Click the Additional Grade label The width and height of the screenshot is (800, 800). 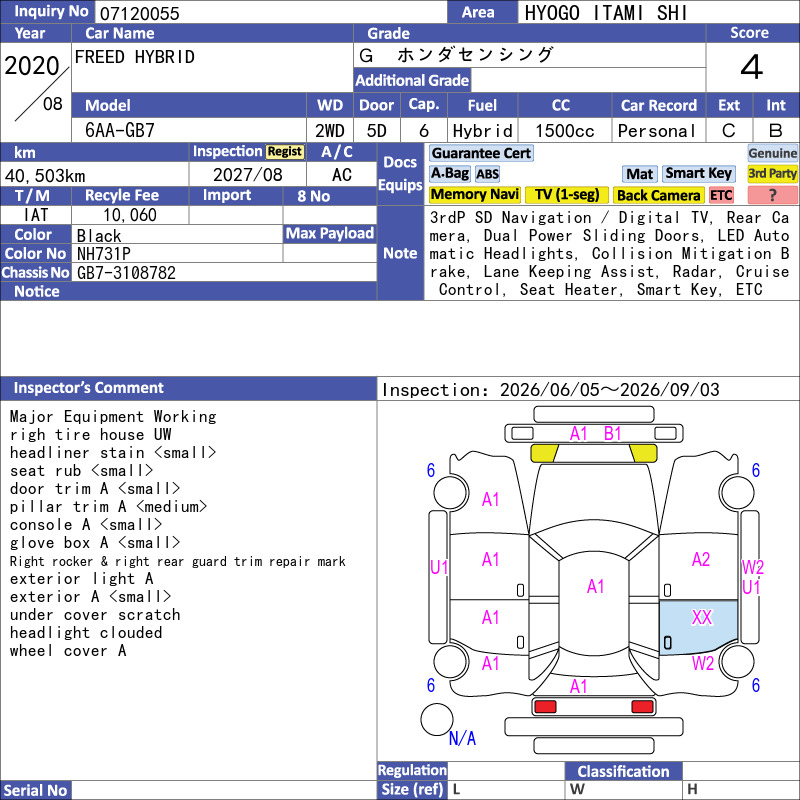412,81
